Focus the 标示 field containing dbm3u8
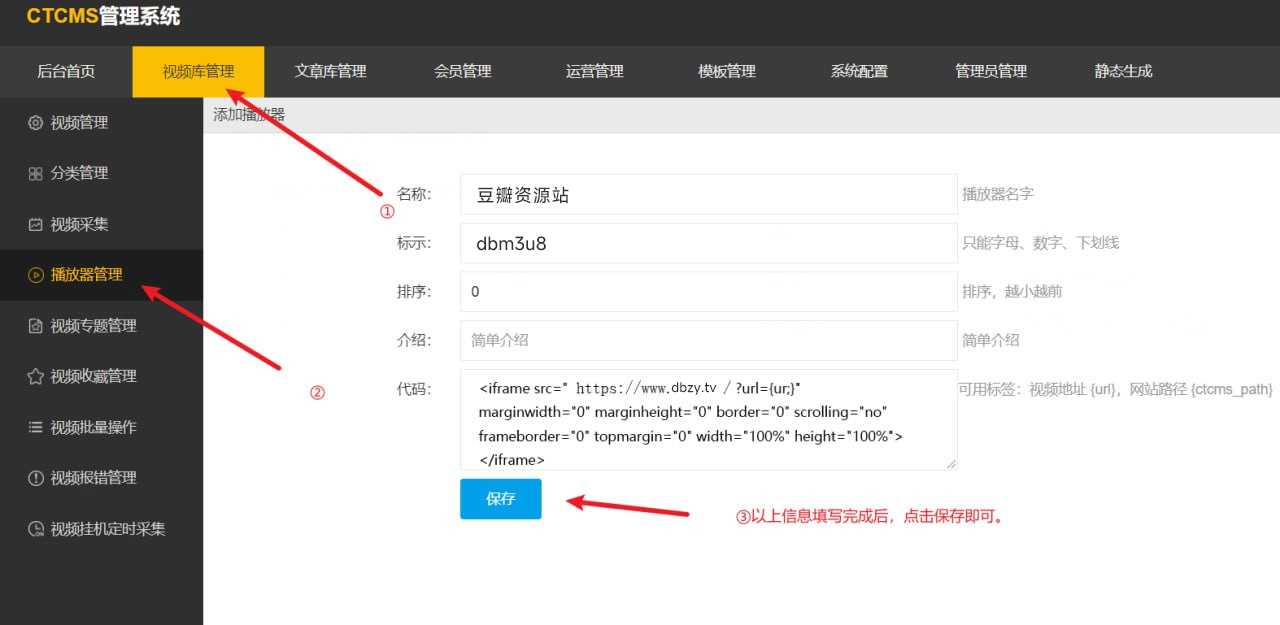Viewport: 1280px width, 625px height. (708, 243)
